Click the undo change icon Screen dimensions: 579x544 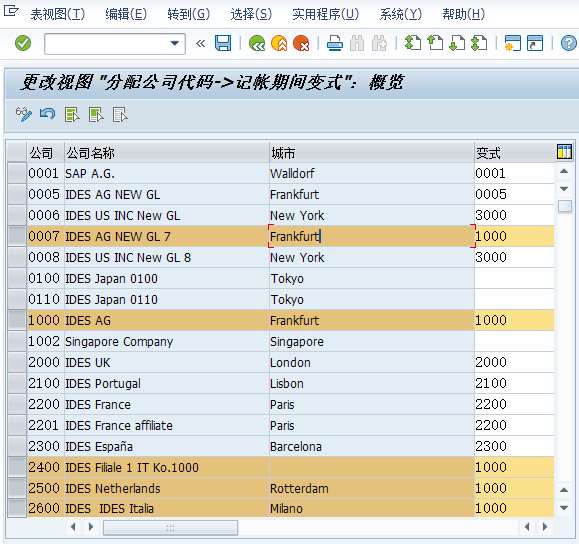click(x=48, y=114)
